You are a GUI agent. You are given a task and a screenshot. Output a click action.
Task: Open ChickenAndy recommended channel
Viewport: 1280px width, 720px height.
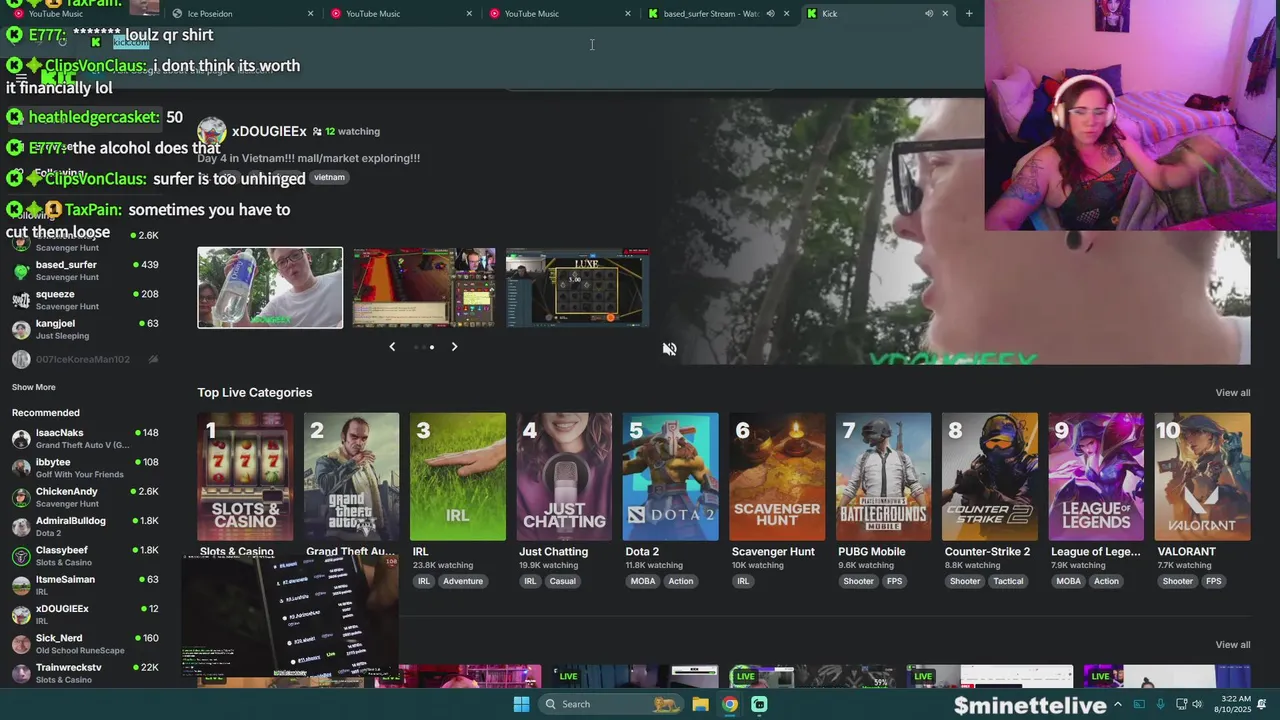pos(85,497)
